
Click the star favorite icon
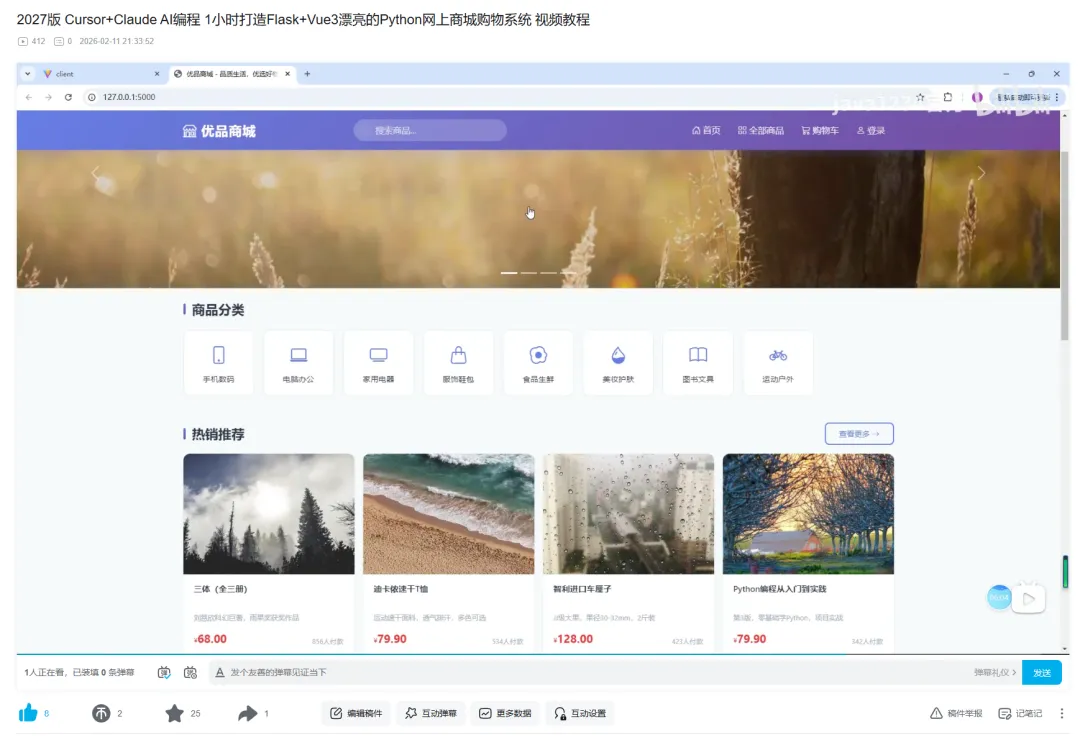[174, 713]
